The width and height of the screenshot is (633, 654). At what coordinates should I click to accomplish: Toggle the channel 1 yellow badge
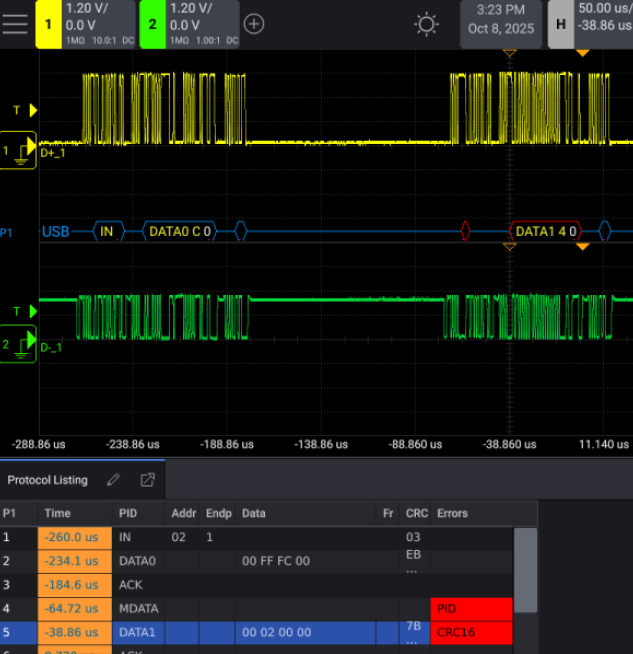click(48, 24)
